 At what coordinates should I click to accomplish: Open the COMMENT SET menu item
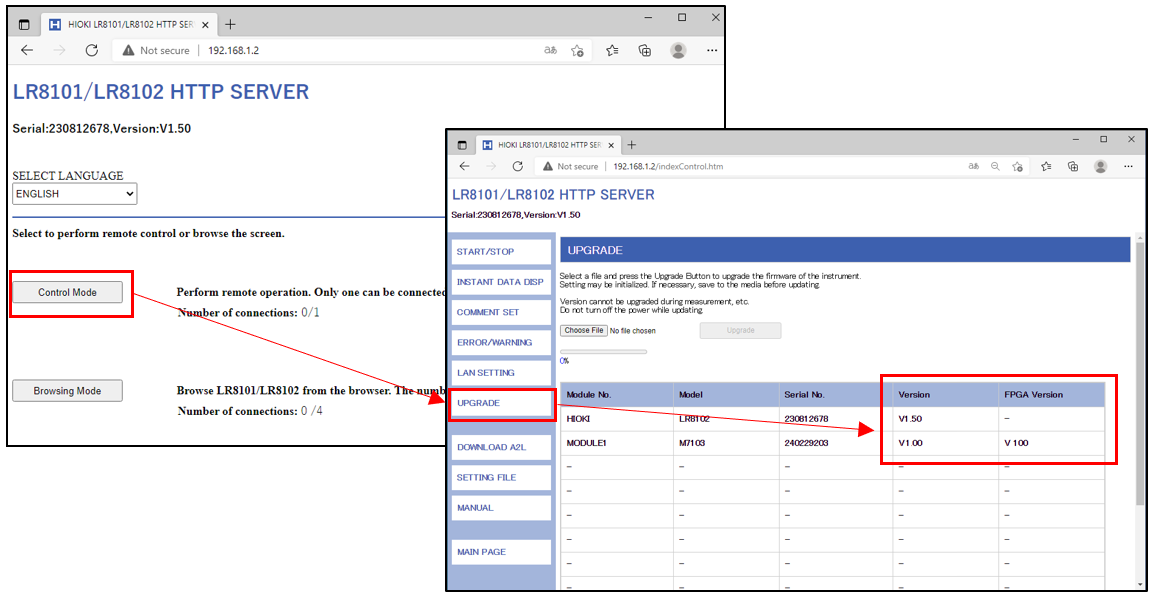(x=501, y=312)
